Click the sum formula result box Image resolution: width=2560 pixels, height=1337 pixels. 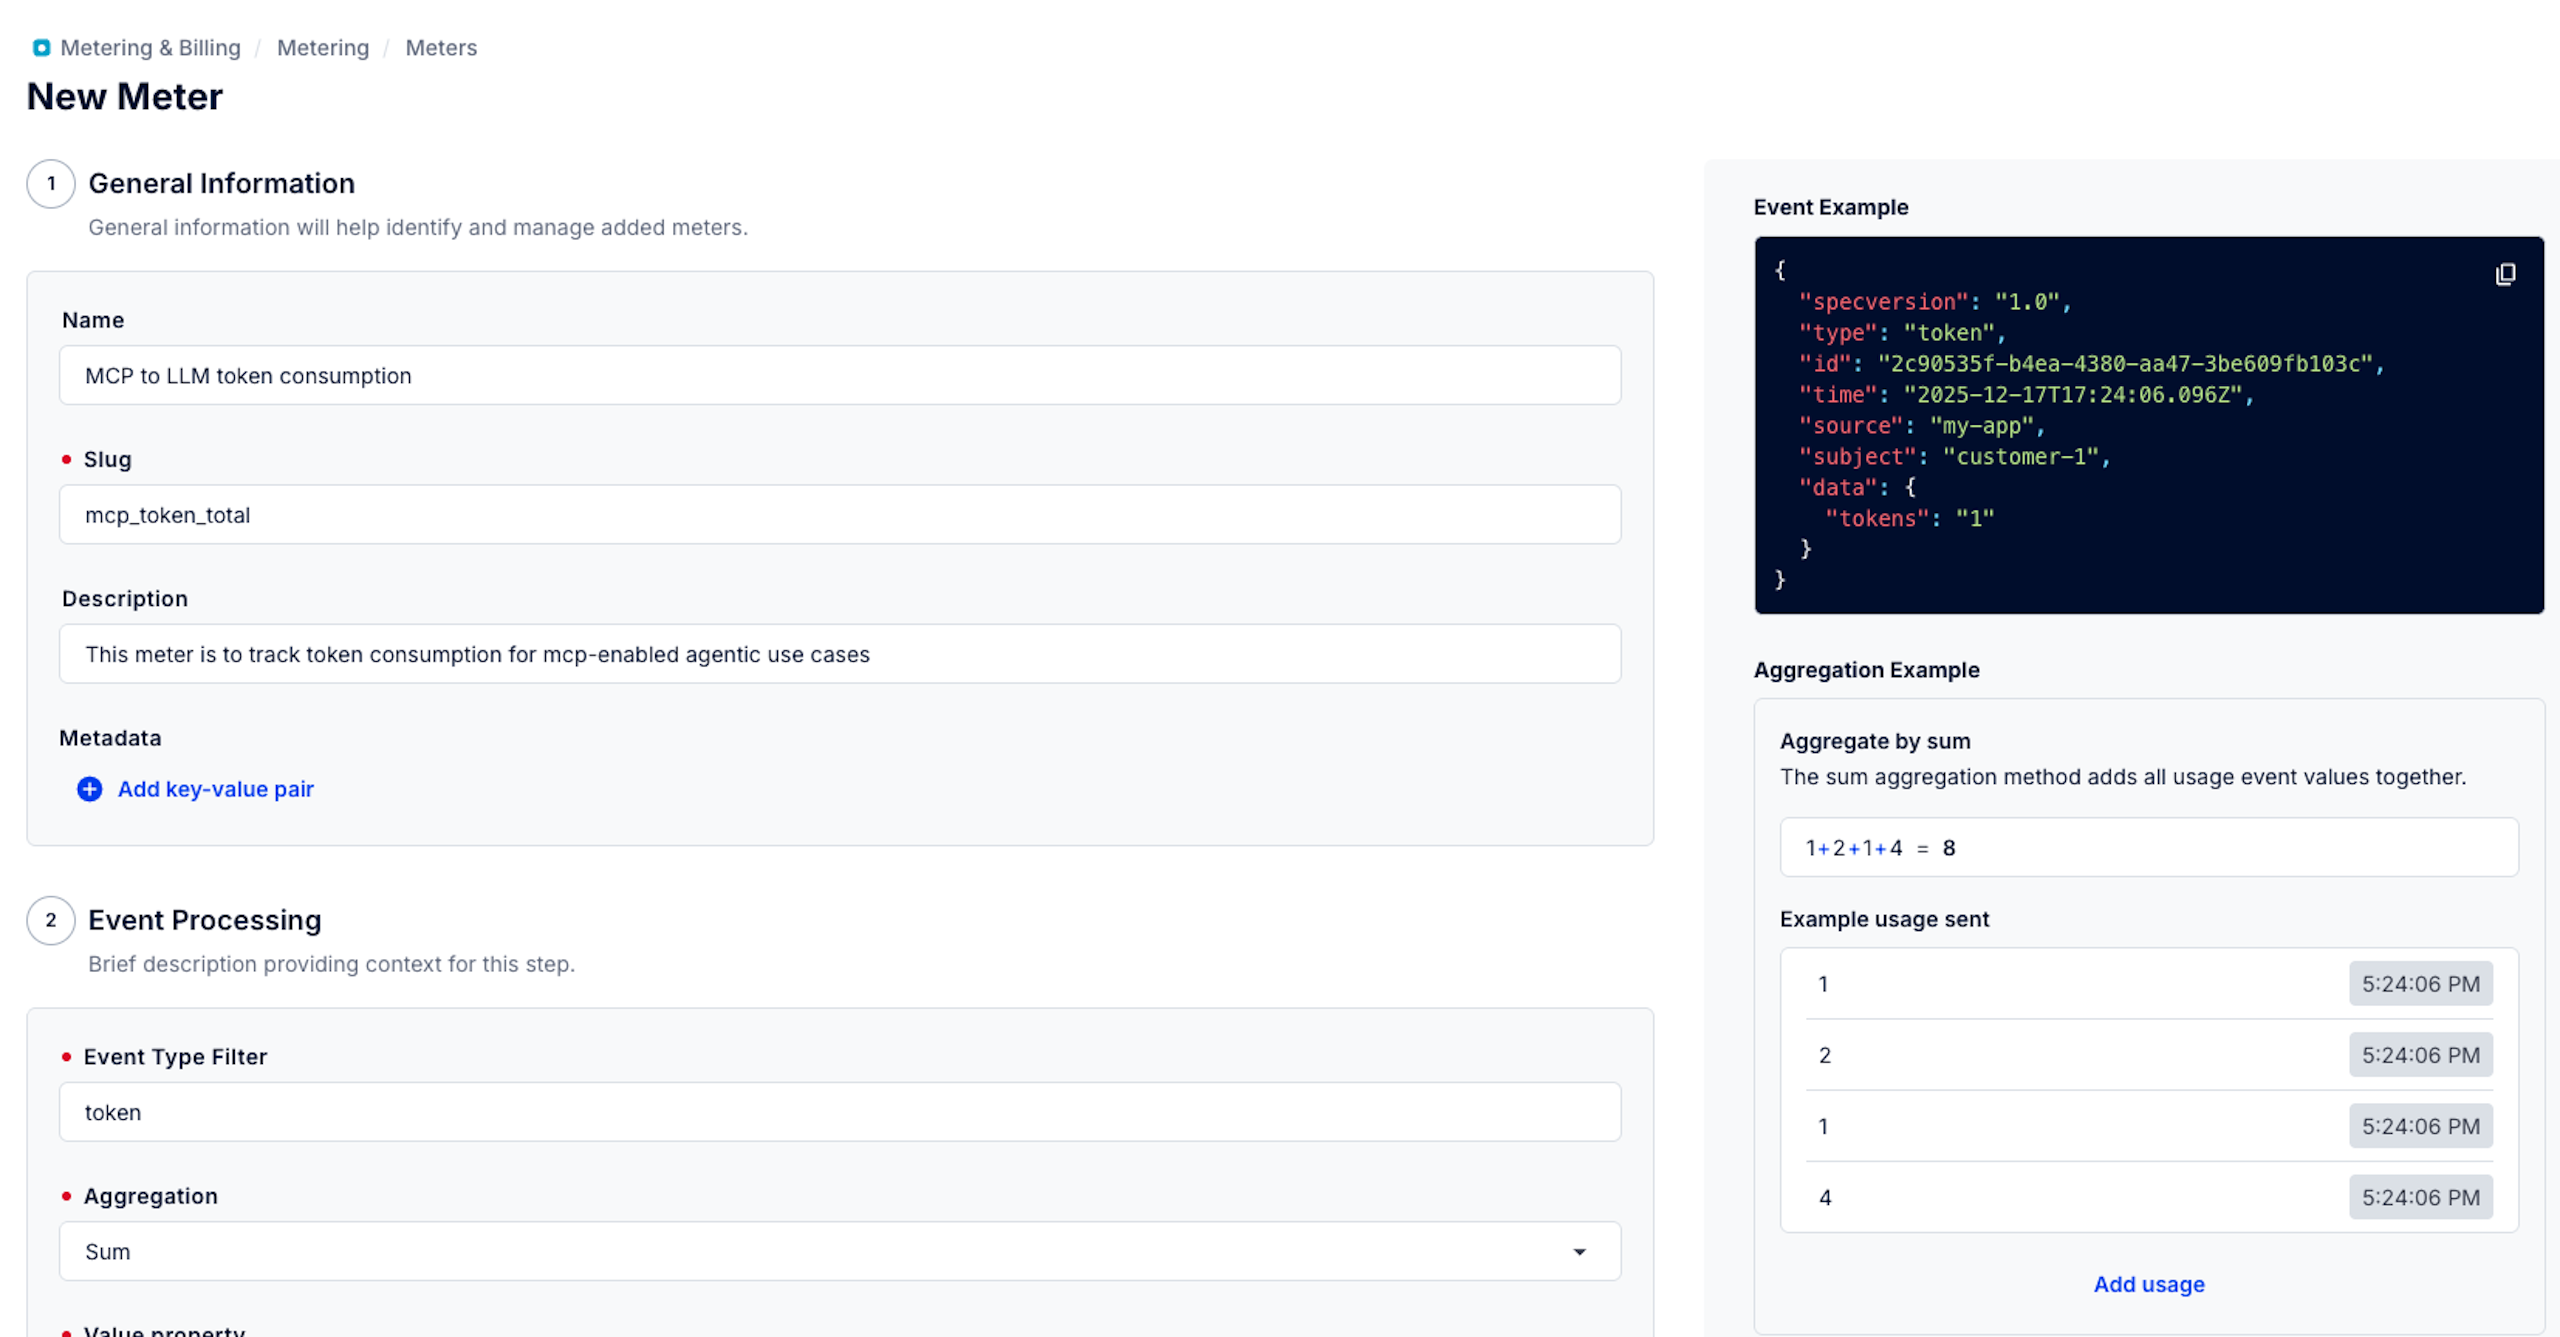[x=2148, y=848]
